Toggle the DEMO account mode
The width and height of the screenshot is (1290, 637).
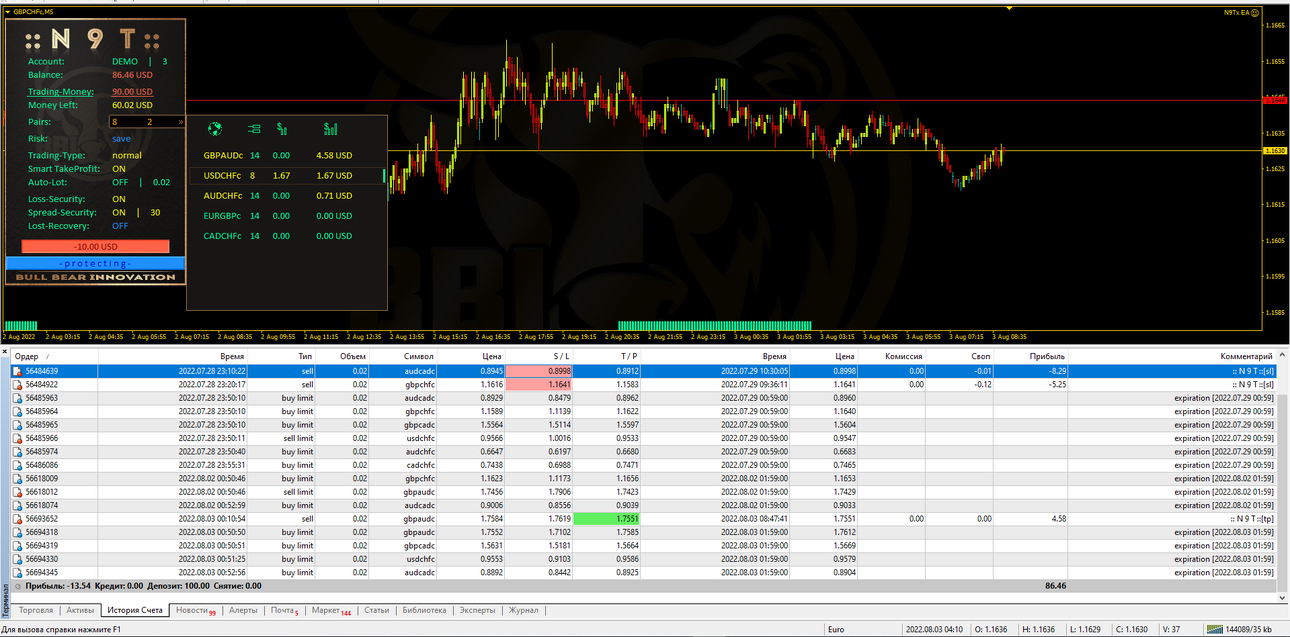125,61
